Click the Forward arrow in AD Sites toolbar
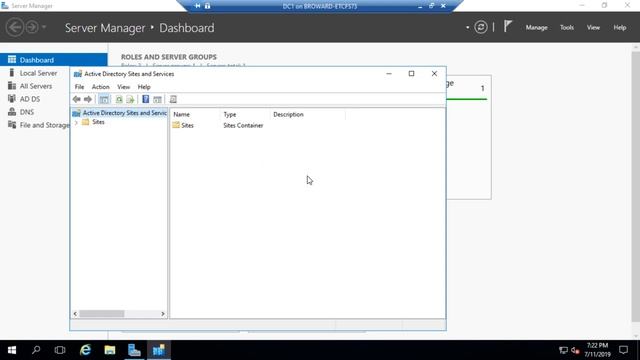Viewport: 640px width, 360px height. (88, 99)
